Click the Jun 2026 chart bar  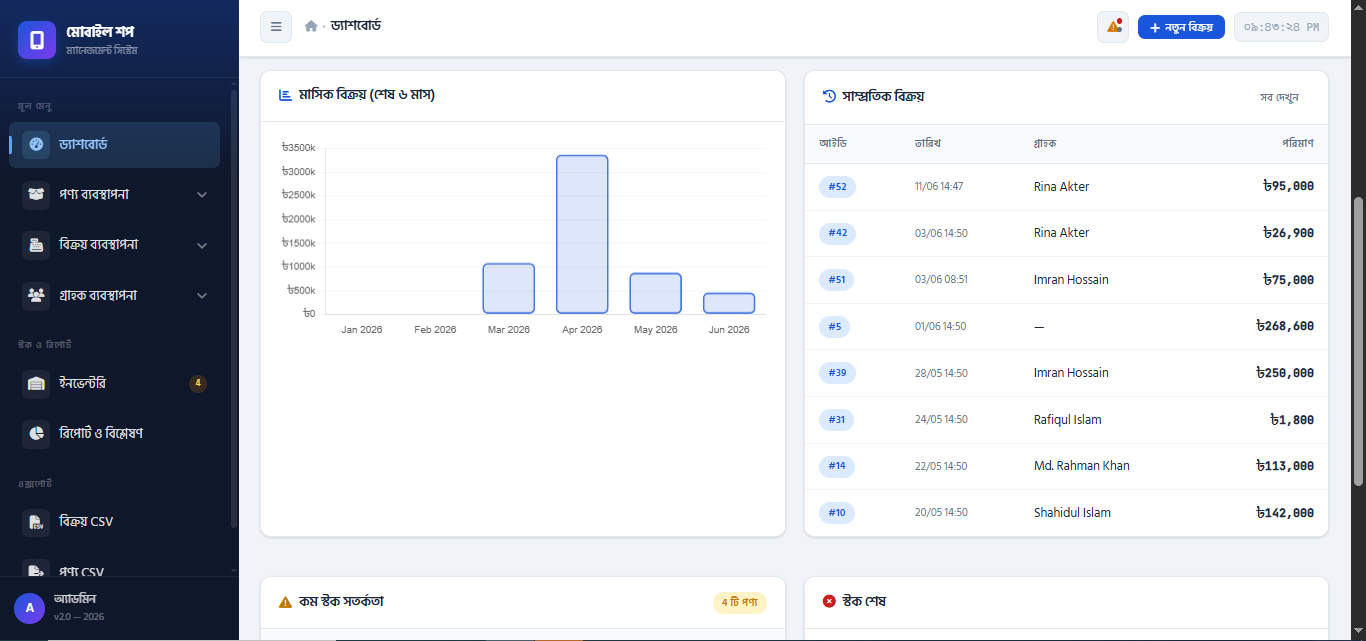[729, 304]
